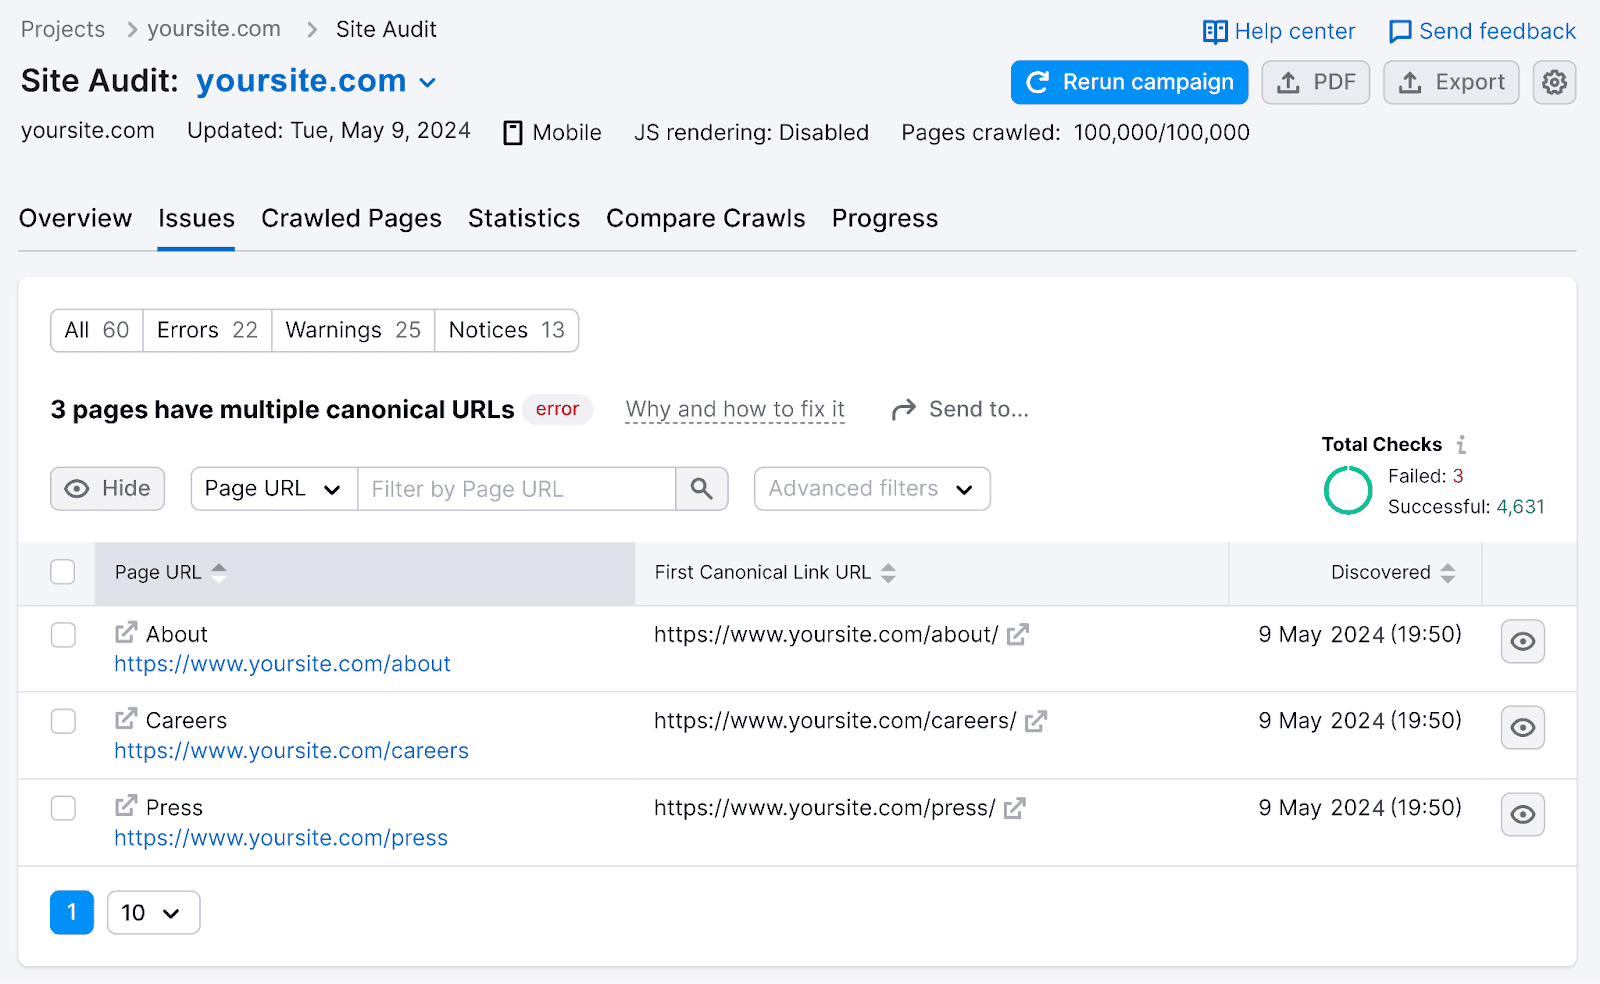
Task: Expand the Page URL filter dropdown
Action: (x=273, y=489)
